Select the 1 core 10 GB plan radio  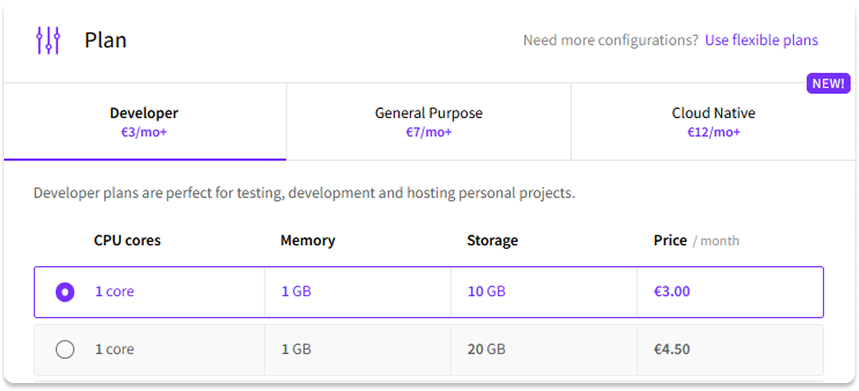[65, 292]
